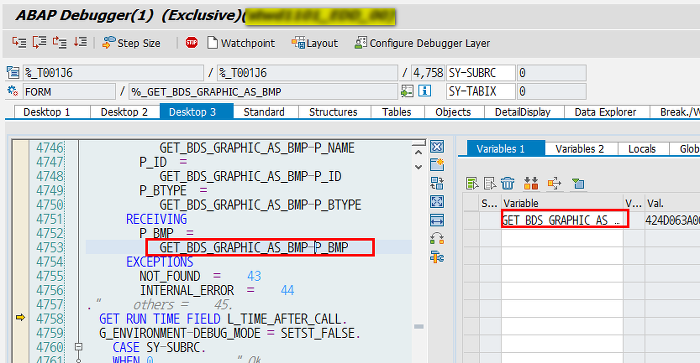
Task: Click the first green variable list toolbar icon
Action: 472,183
